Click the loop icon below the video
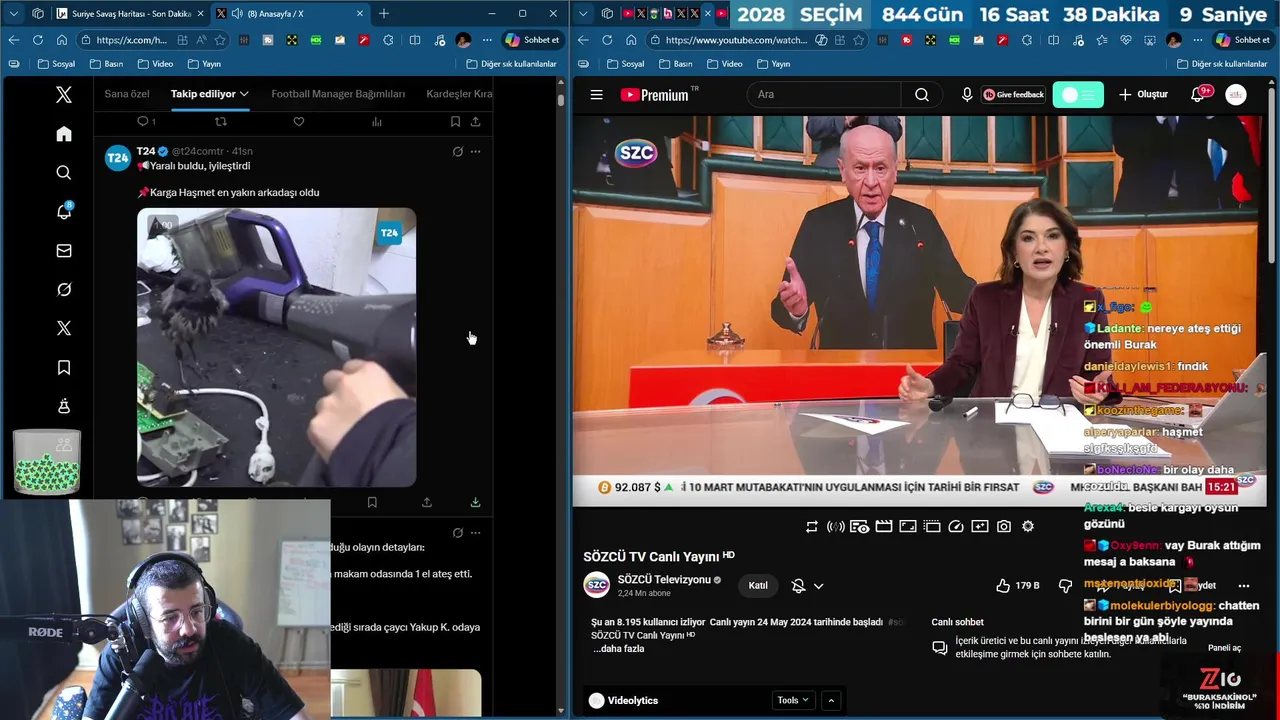Viewport: 1280px width, 720px height. [811, 526]
